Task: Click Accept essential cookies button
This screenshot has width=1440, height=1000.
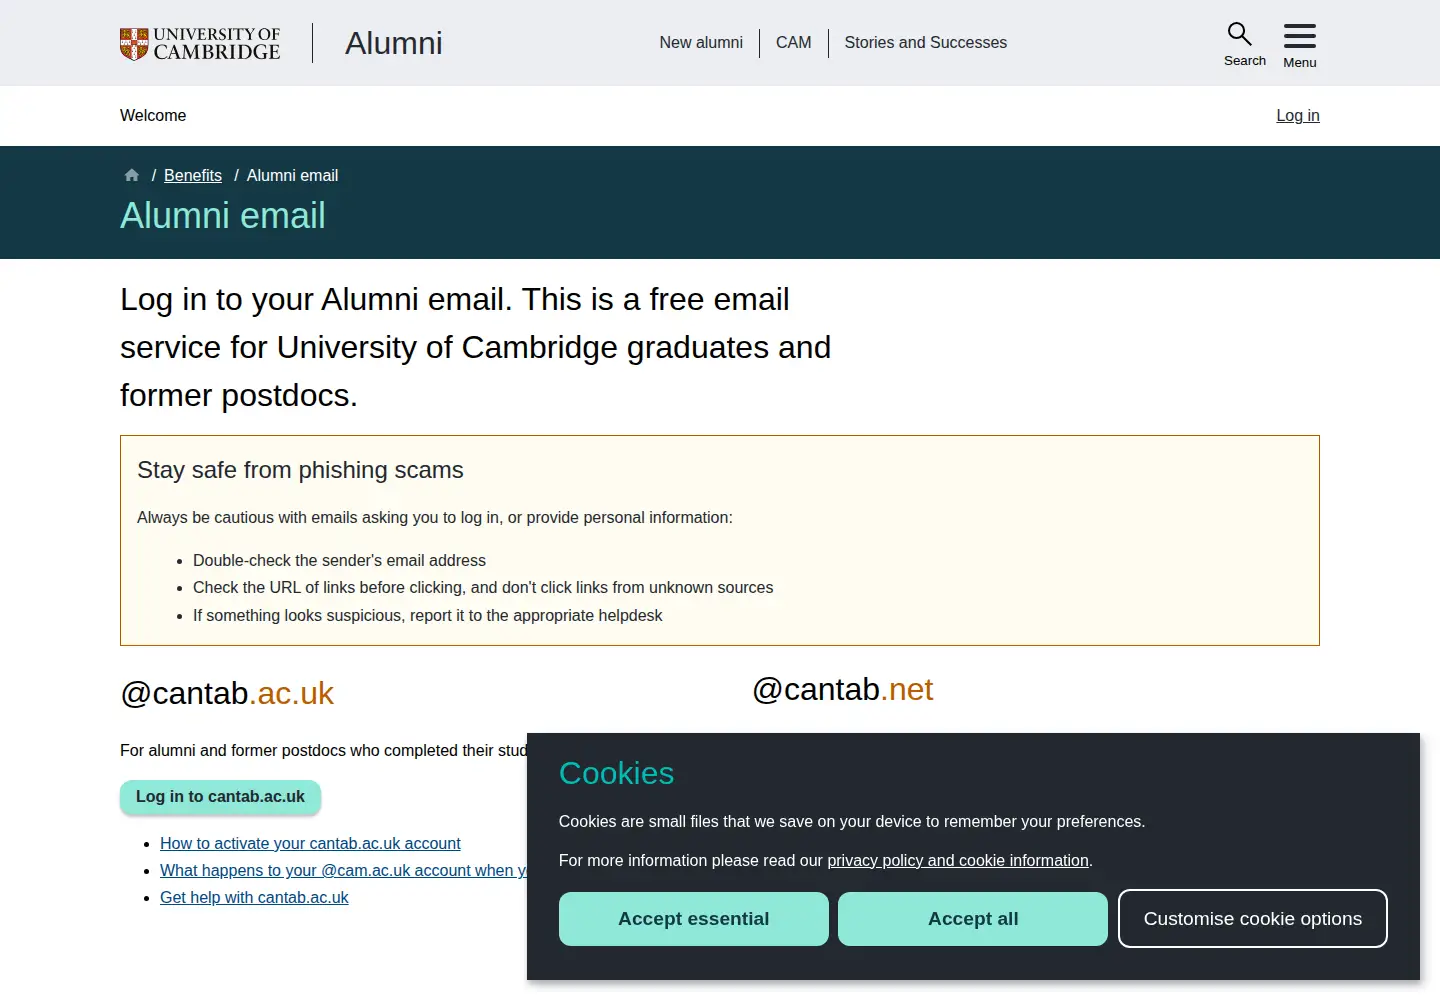Action: point(694,919)
